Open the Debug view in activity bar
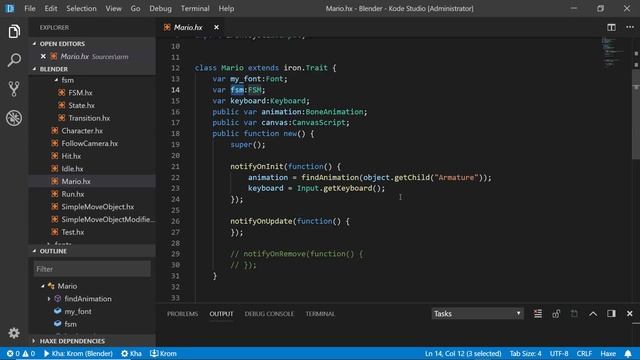 [14, 118]
